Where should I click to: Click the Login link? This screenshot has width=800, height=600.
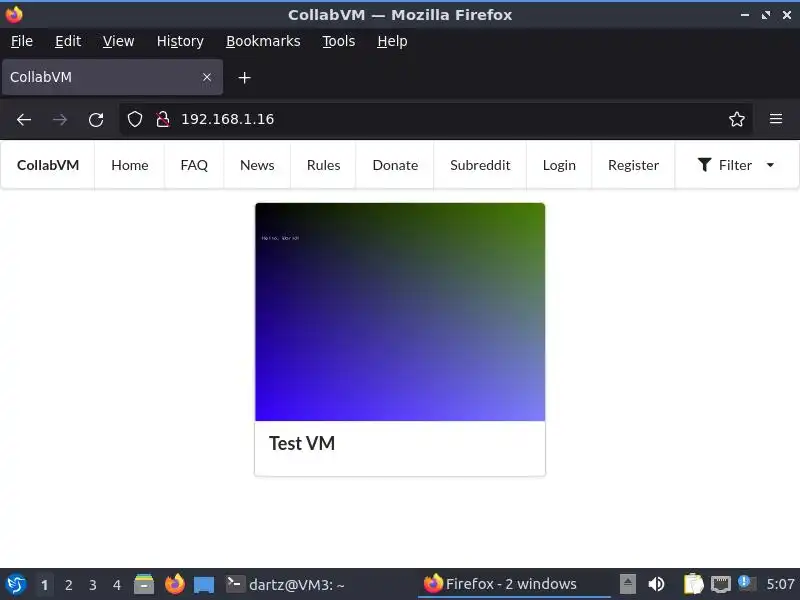tap(559, 165)
